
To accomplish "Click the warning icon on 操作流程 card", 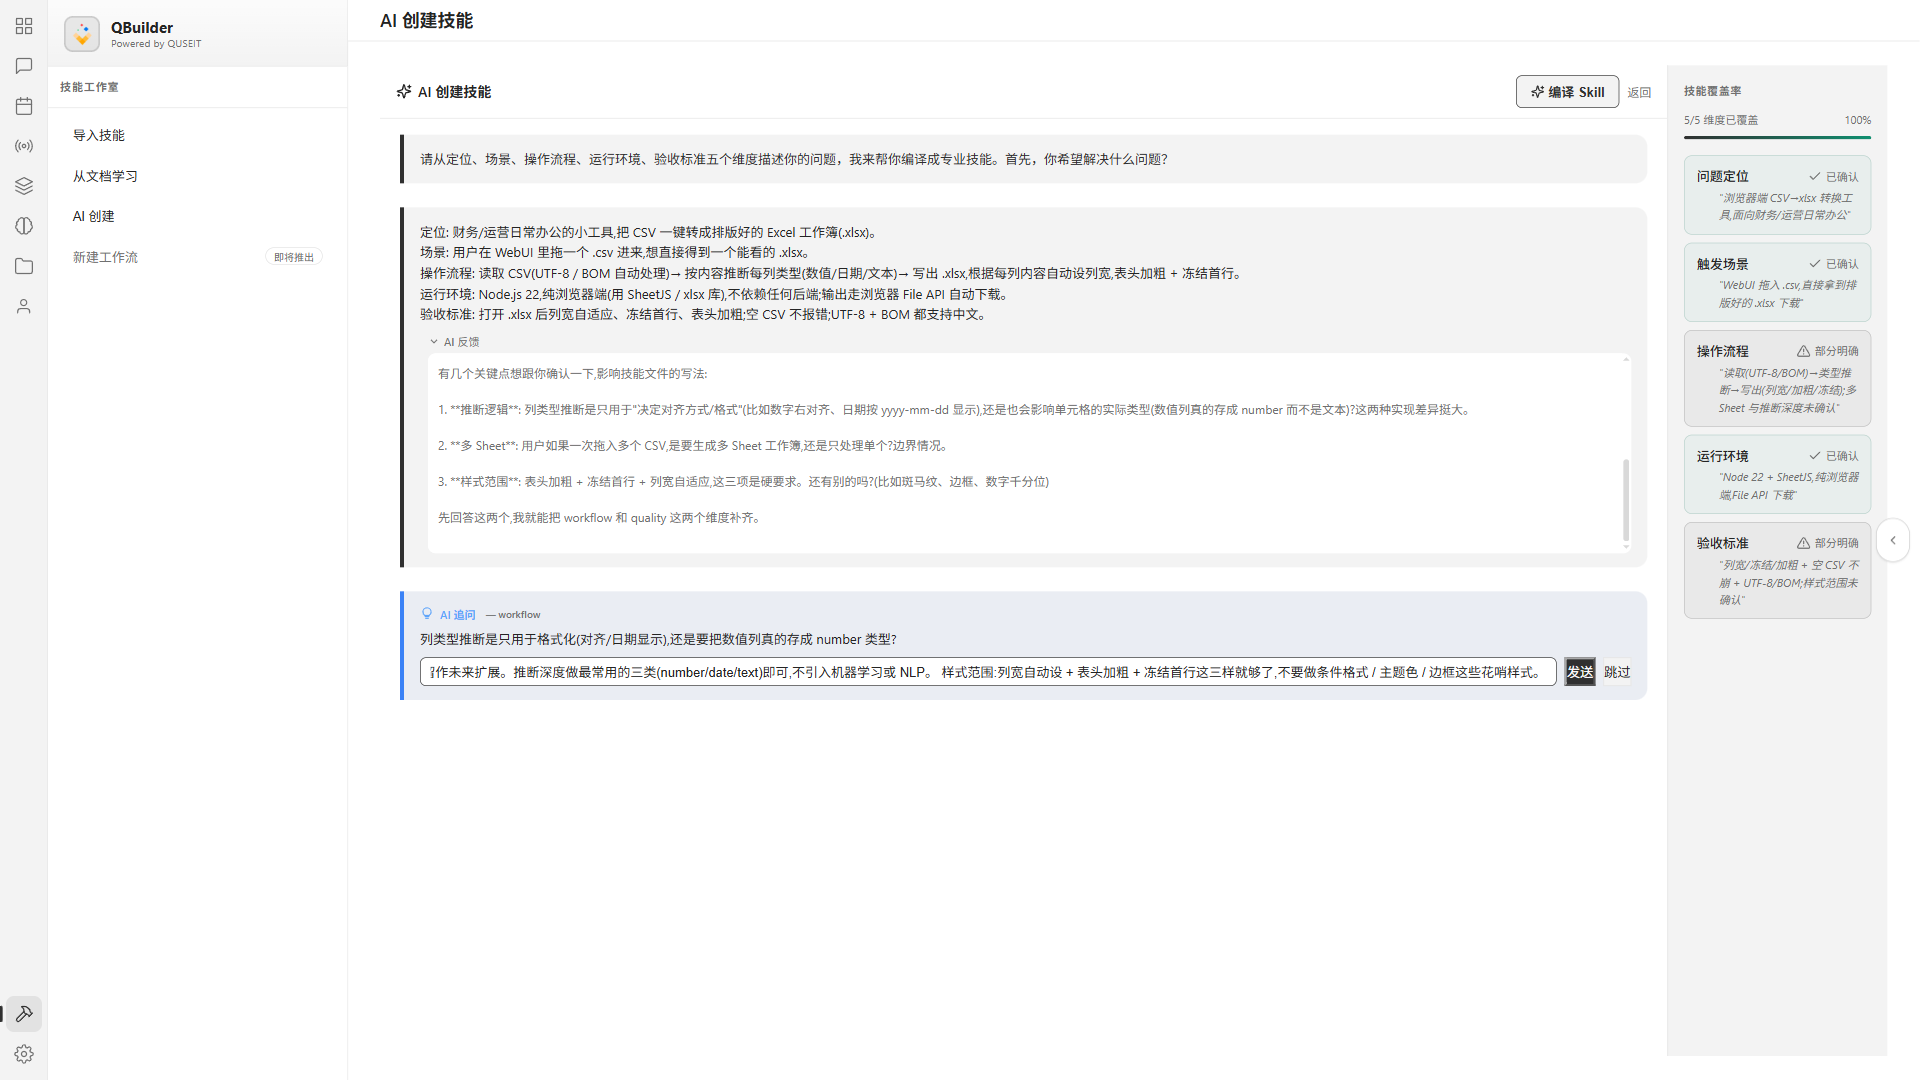I will tap(1803, 351).
